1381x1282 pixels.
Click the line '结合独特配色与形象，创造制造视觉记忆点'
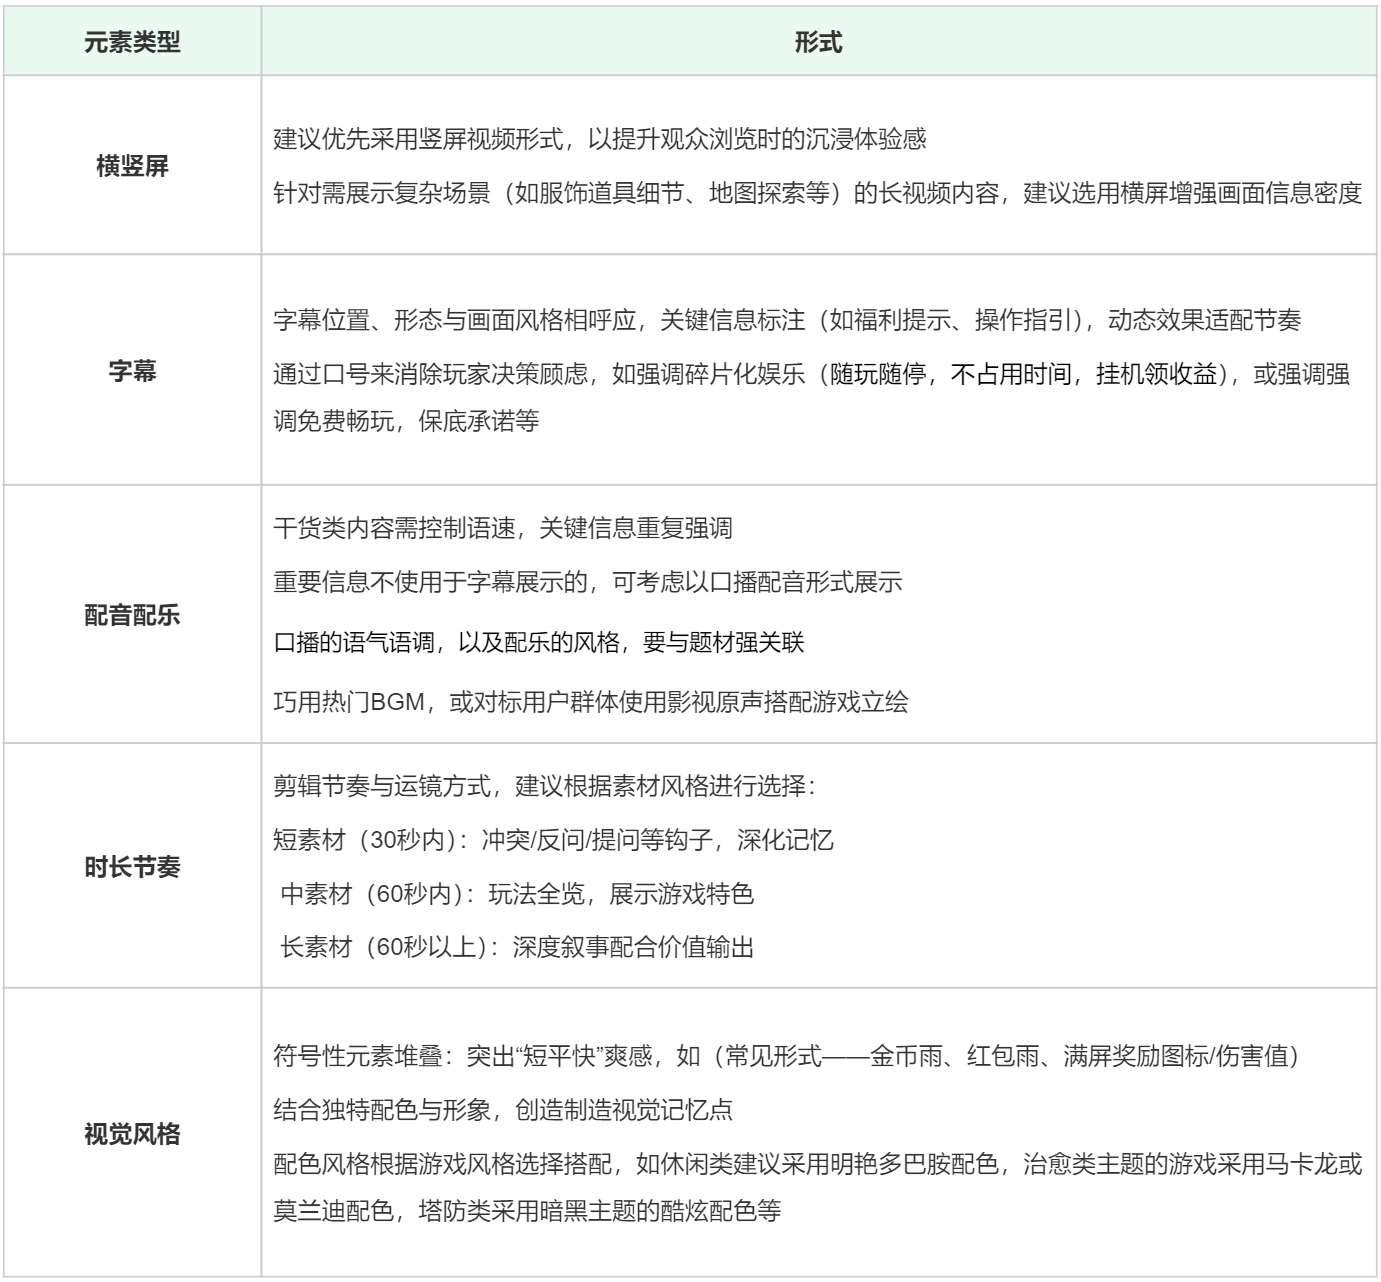click(503, 1109)
